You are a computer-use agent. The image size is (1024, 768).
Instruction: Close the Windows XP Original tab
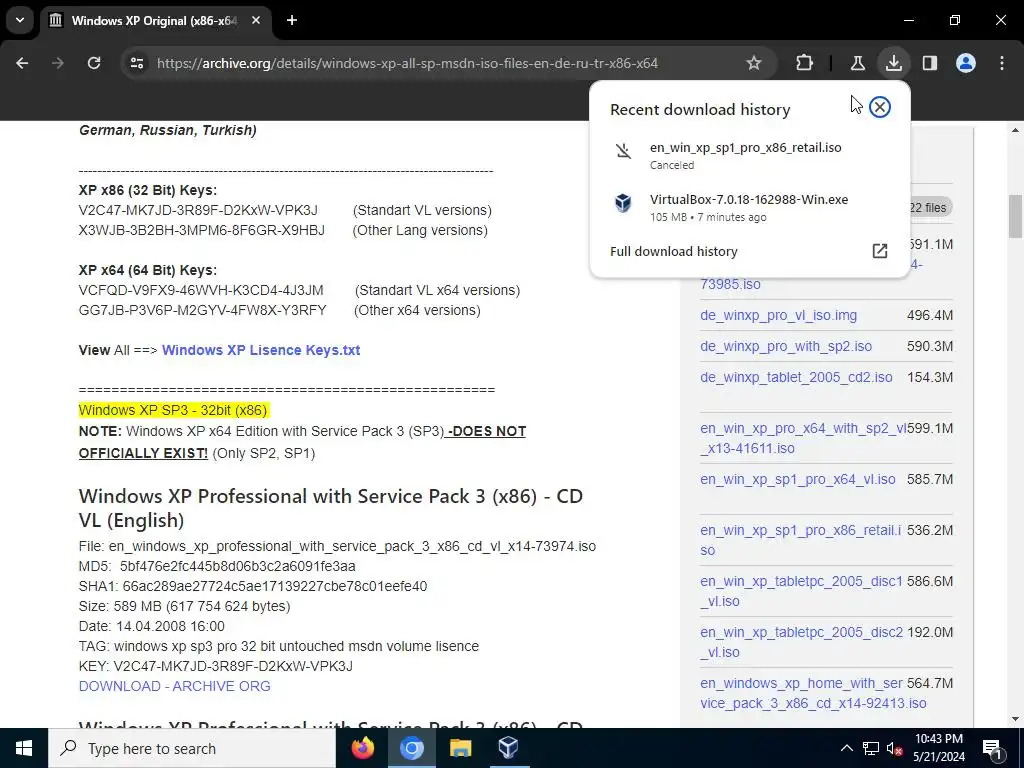[256, 21]
